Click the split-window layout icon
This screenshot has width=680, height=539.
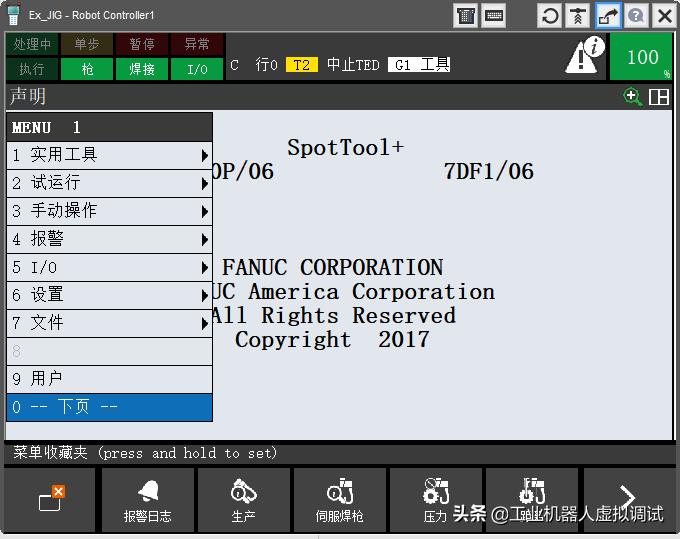(x=658, y=96)
